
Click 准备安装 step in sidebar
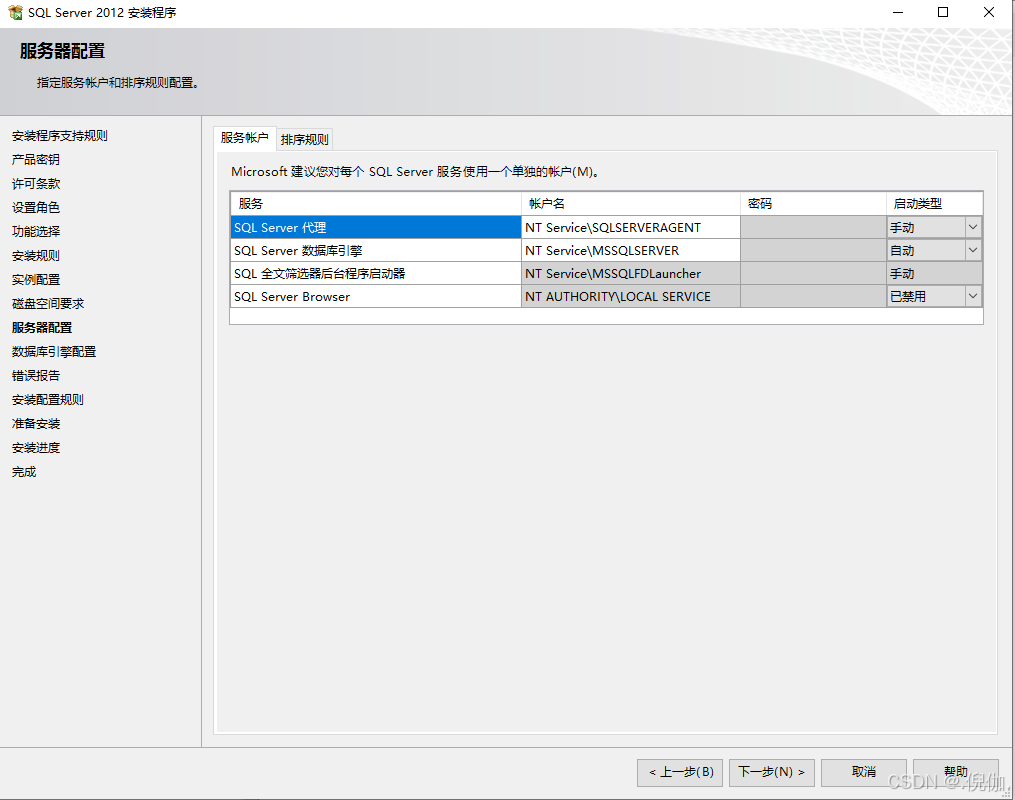coord(36,424)
